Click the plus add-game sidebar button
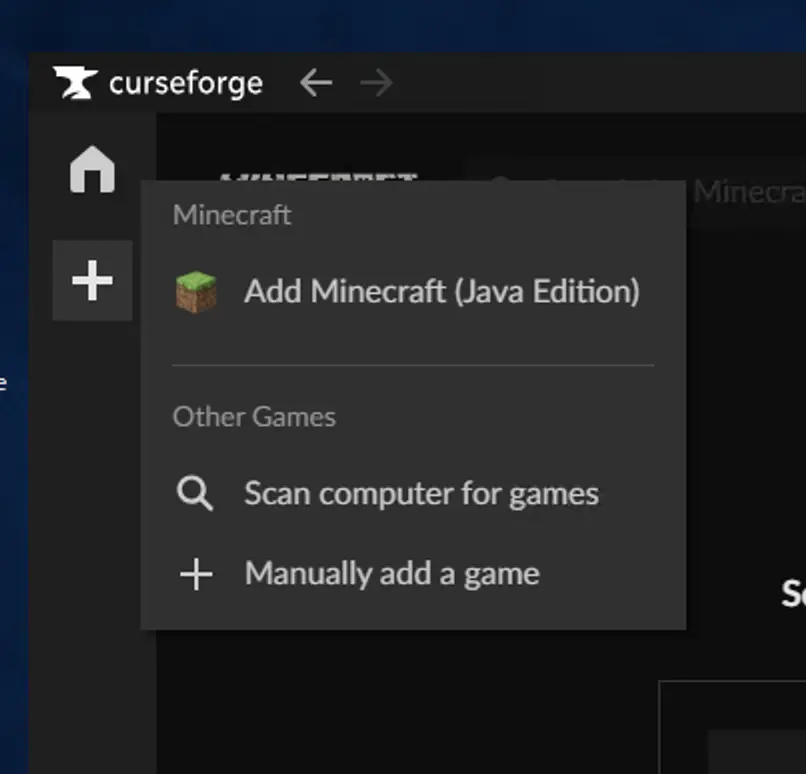 92,281
